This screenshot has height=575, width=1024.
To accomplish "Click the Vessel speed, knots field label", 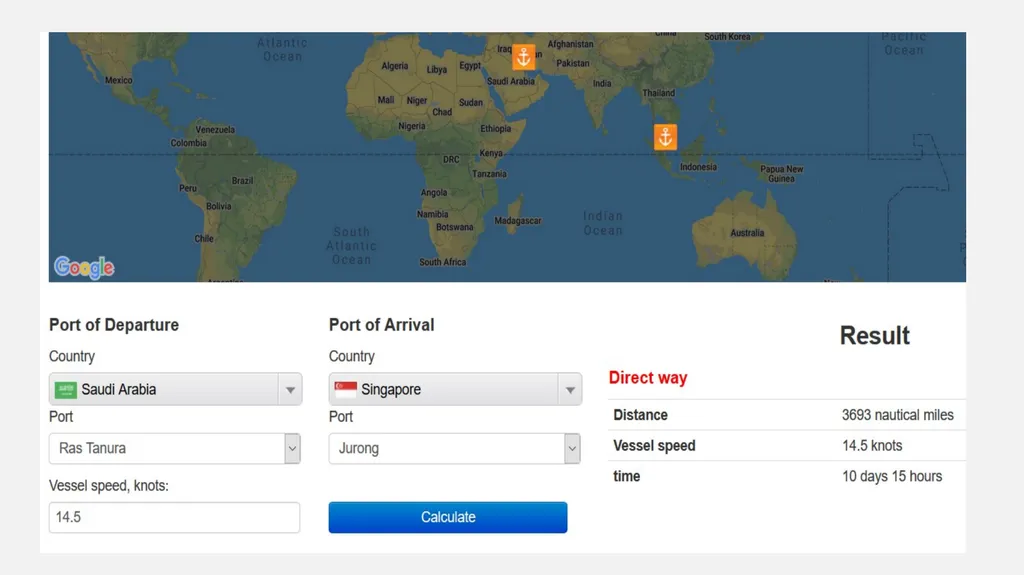I will [x=108, y=485].
